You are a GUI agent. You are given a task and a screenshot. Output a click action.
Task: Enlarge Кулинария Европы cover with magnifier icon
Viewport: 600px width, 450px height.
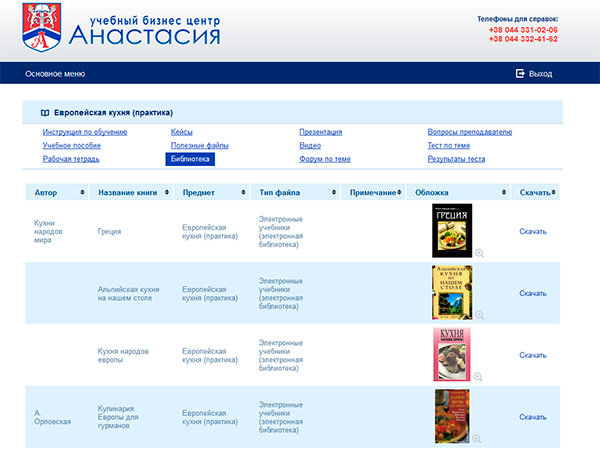479,438
